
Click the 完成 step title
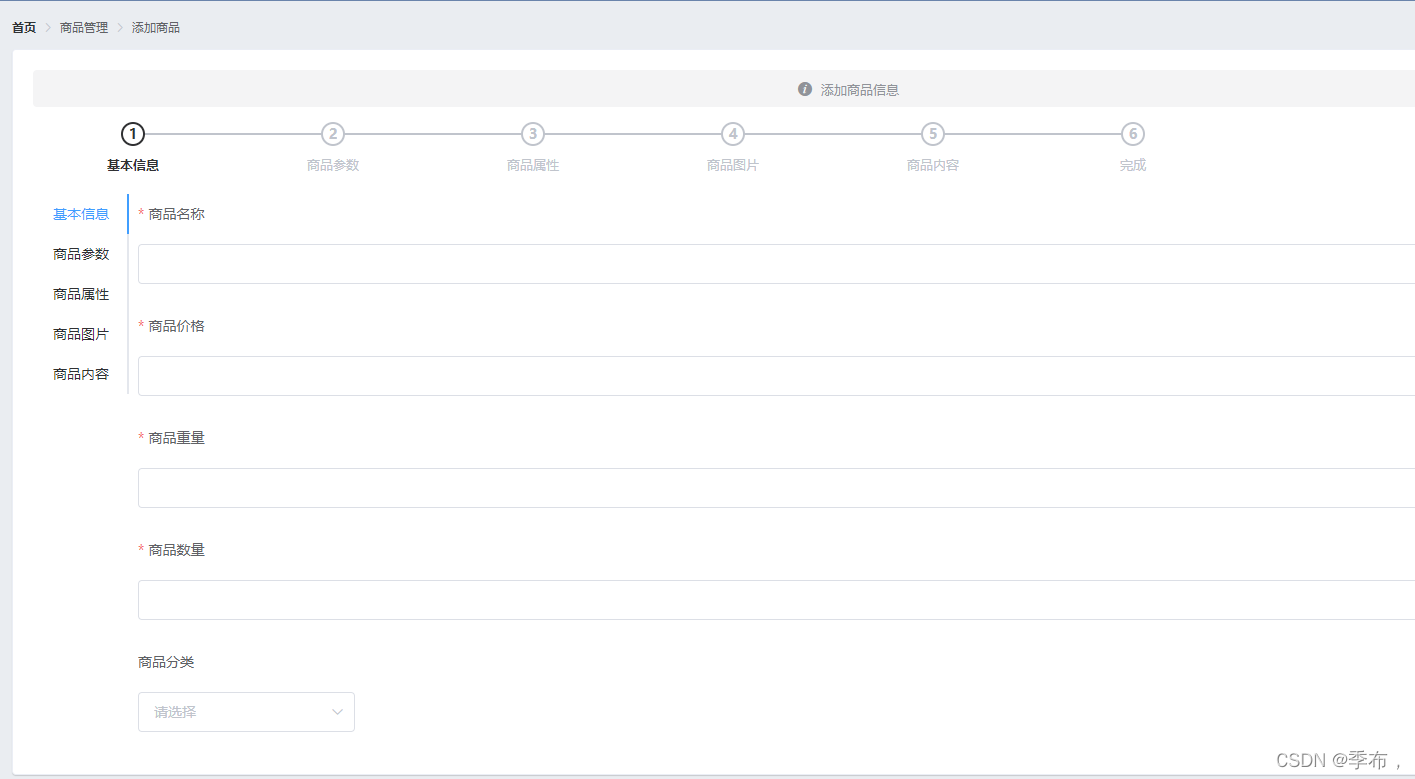tap(1133, 165)
